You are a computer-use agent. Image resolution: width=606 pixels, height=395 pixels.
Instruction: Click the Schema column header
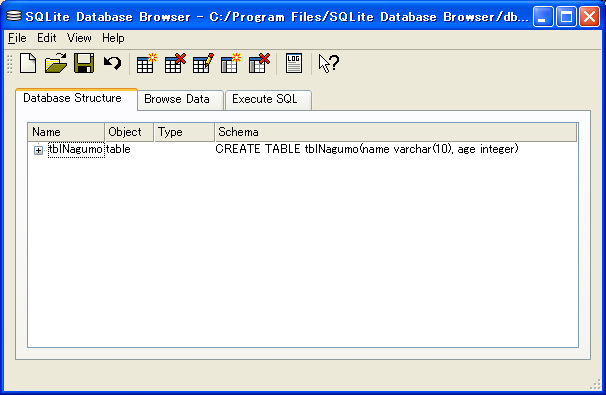pyautogui.click(x=396, y=132)
